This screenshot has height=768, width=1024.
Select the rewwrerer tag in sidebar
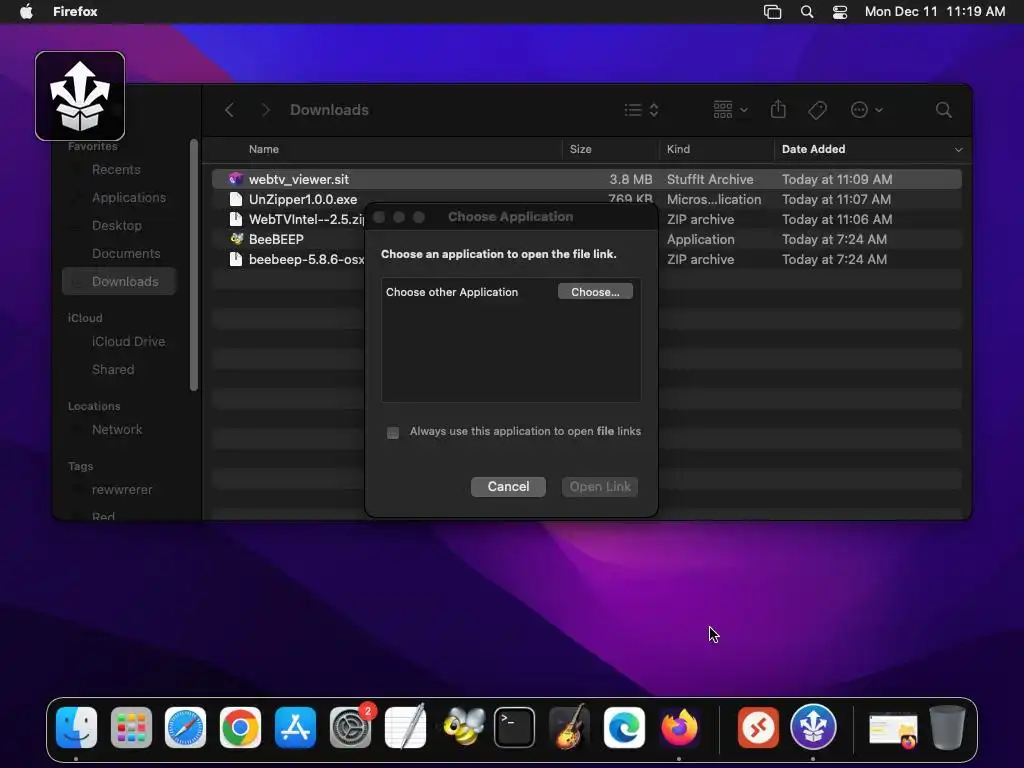122,490
